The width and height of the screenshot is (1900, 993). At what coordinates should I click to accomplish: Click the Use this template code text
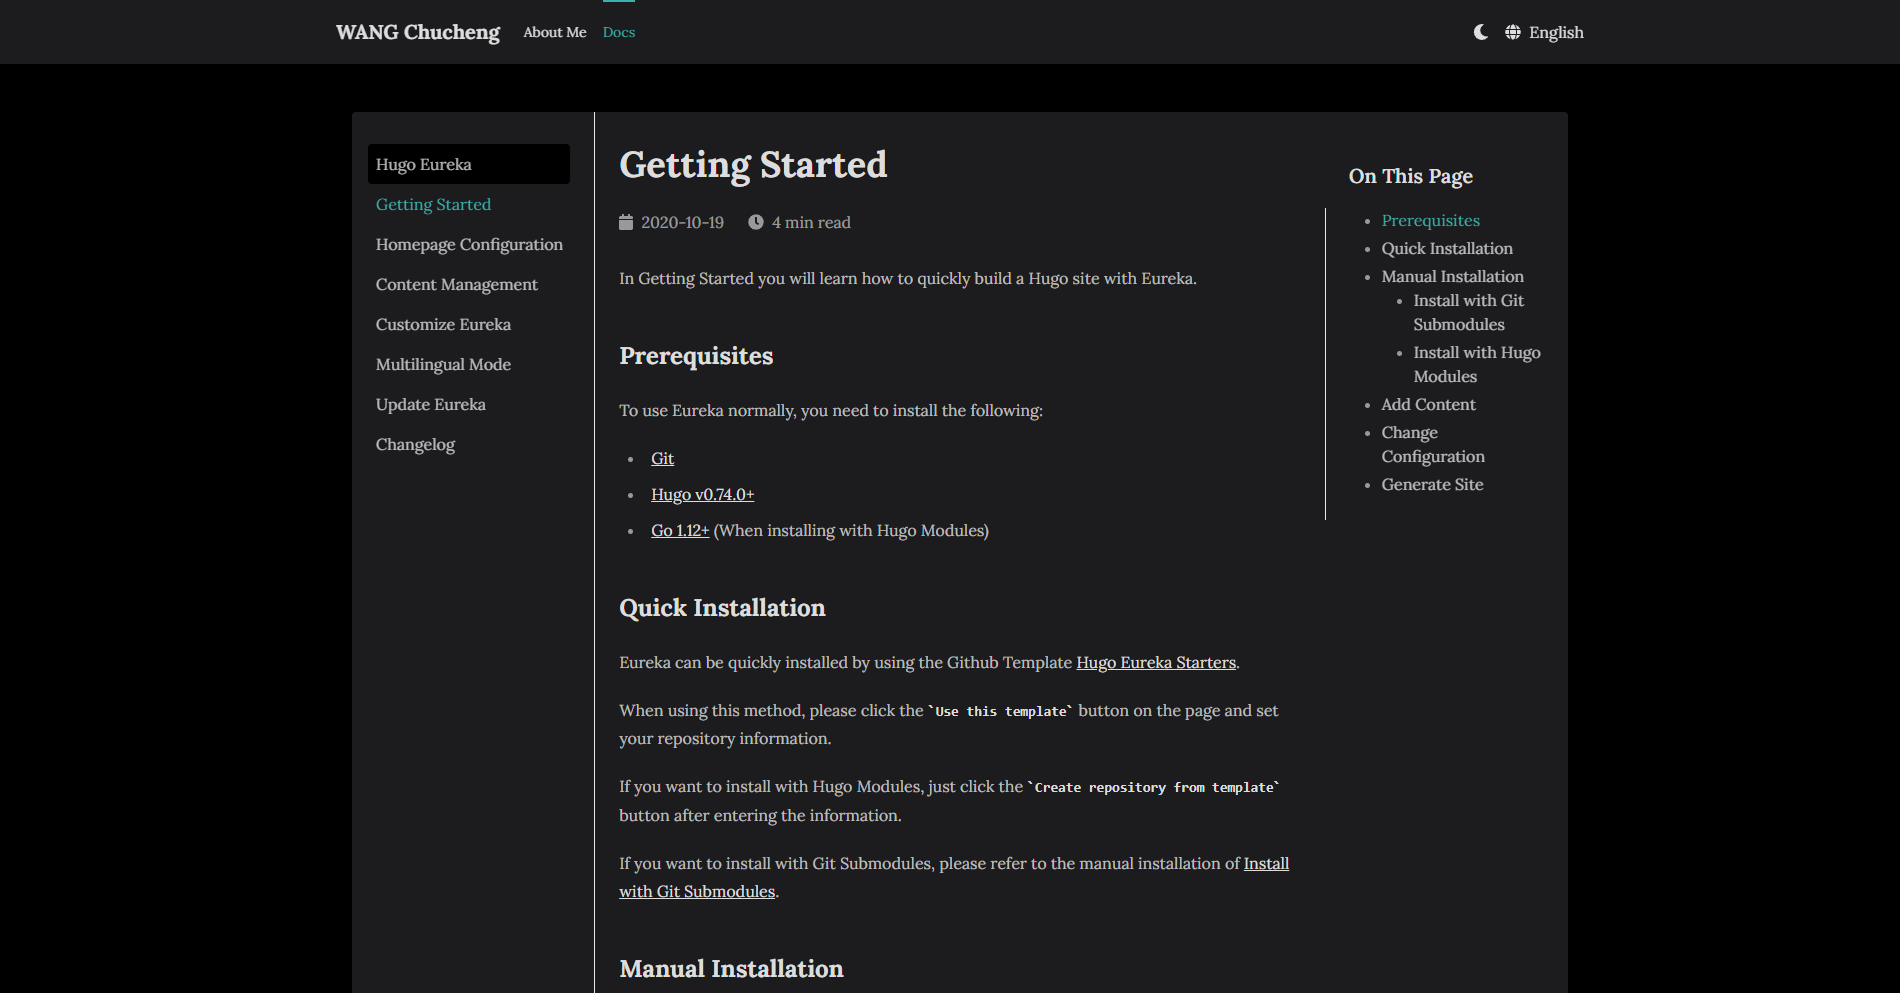[x=1001, y=711]
